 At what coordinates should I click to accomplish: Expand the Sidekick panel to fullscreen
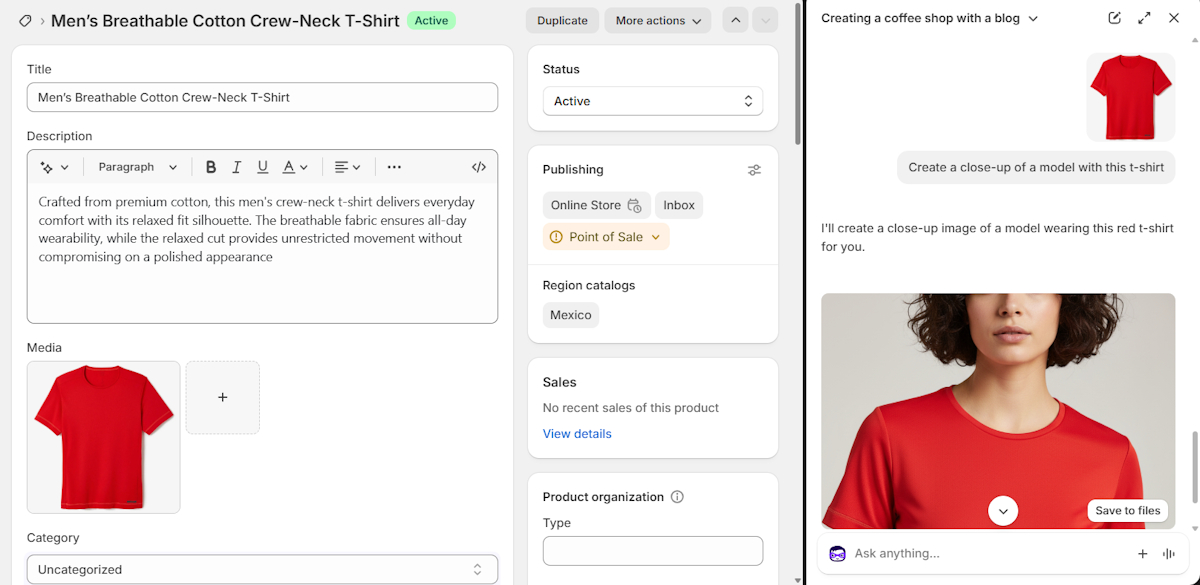pos(1144,17)
